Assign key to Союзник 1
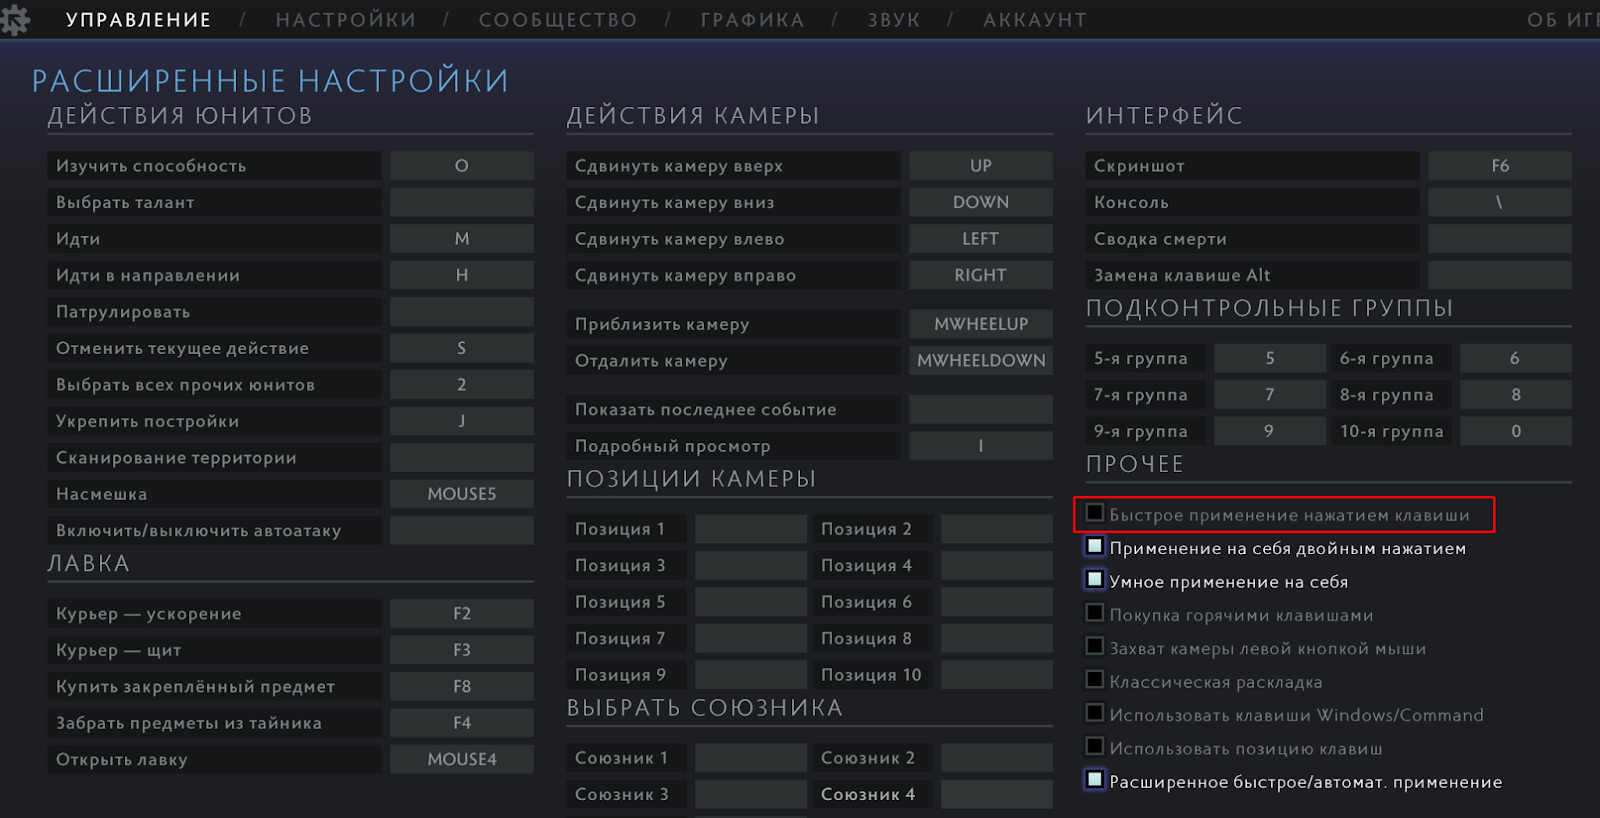 coord(751,758)
